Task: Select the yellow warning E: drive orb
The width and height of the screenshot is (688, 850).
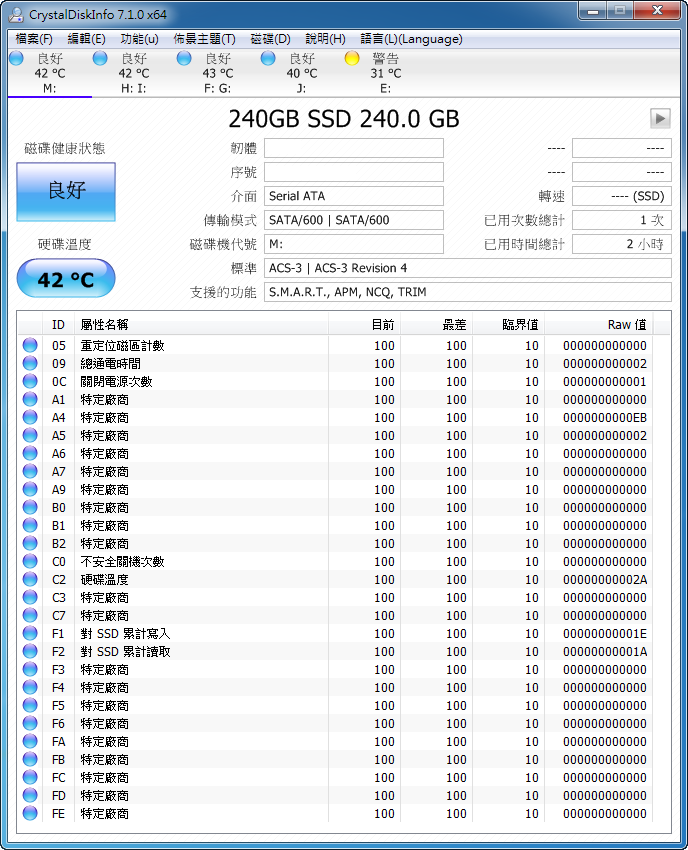Action: click(x=352, y=58)
